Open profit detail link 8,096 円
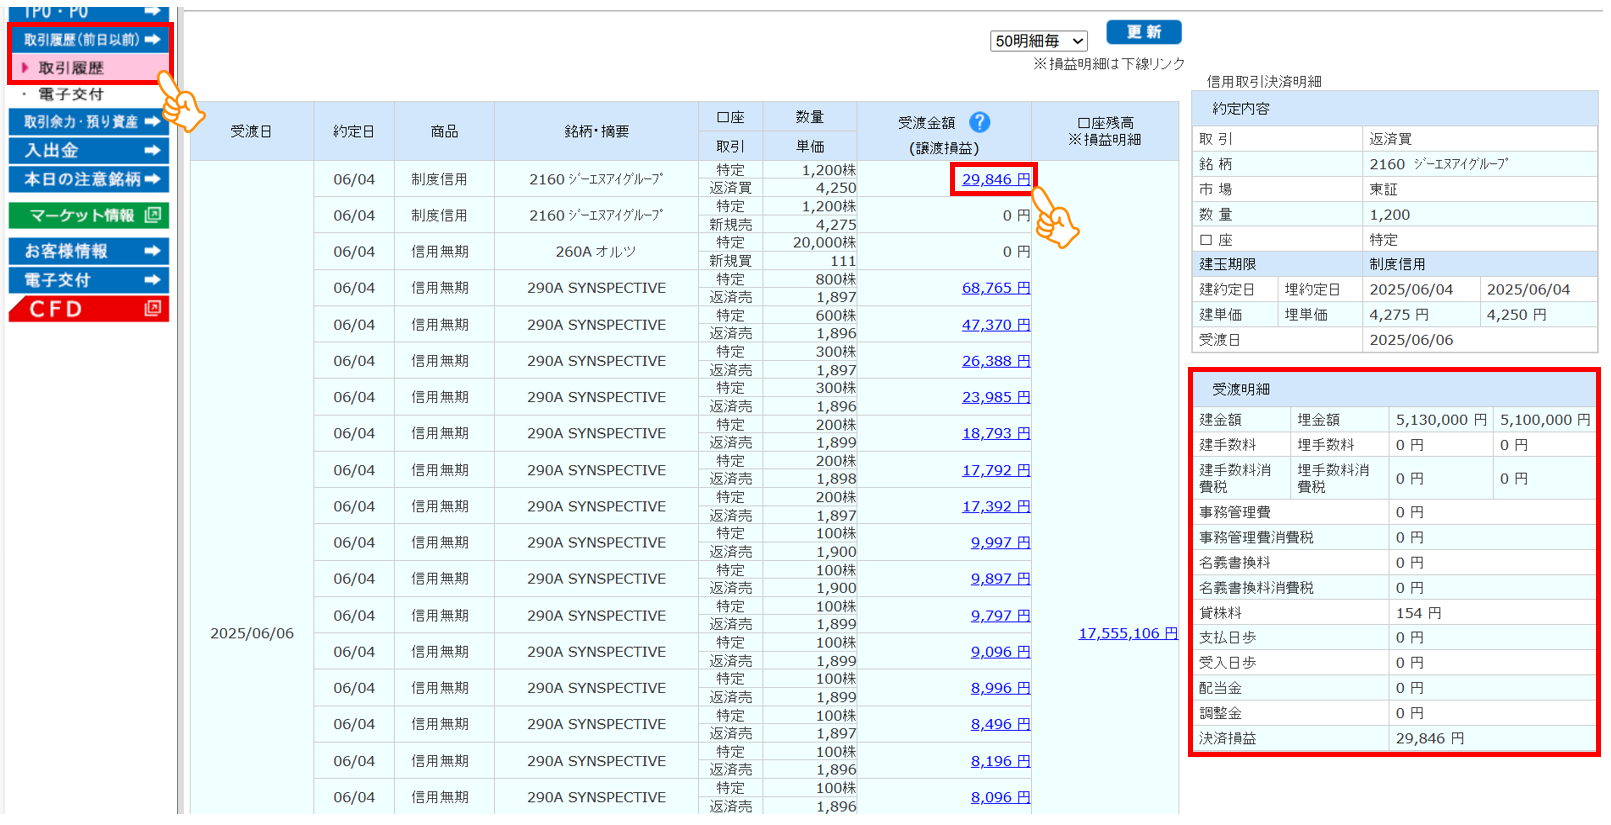The image size is (1611, 825). click(1000, 797)
